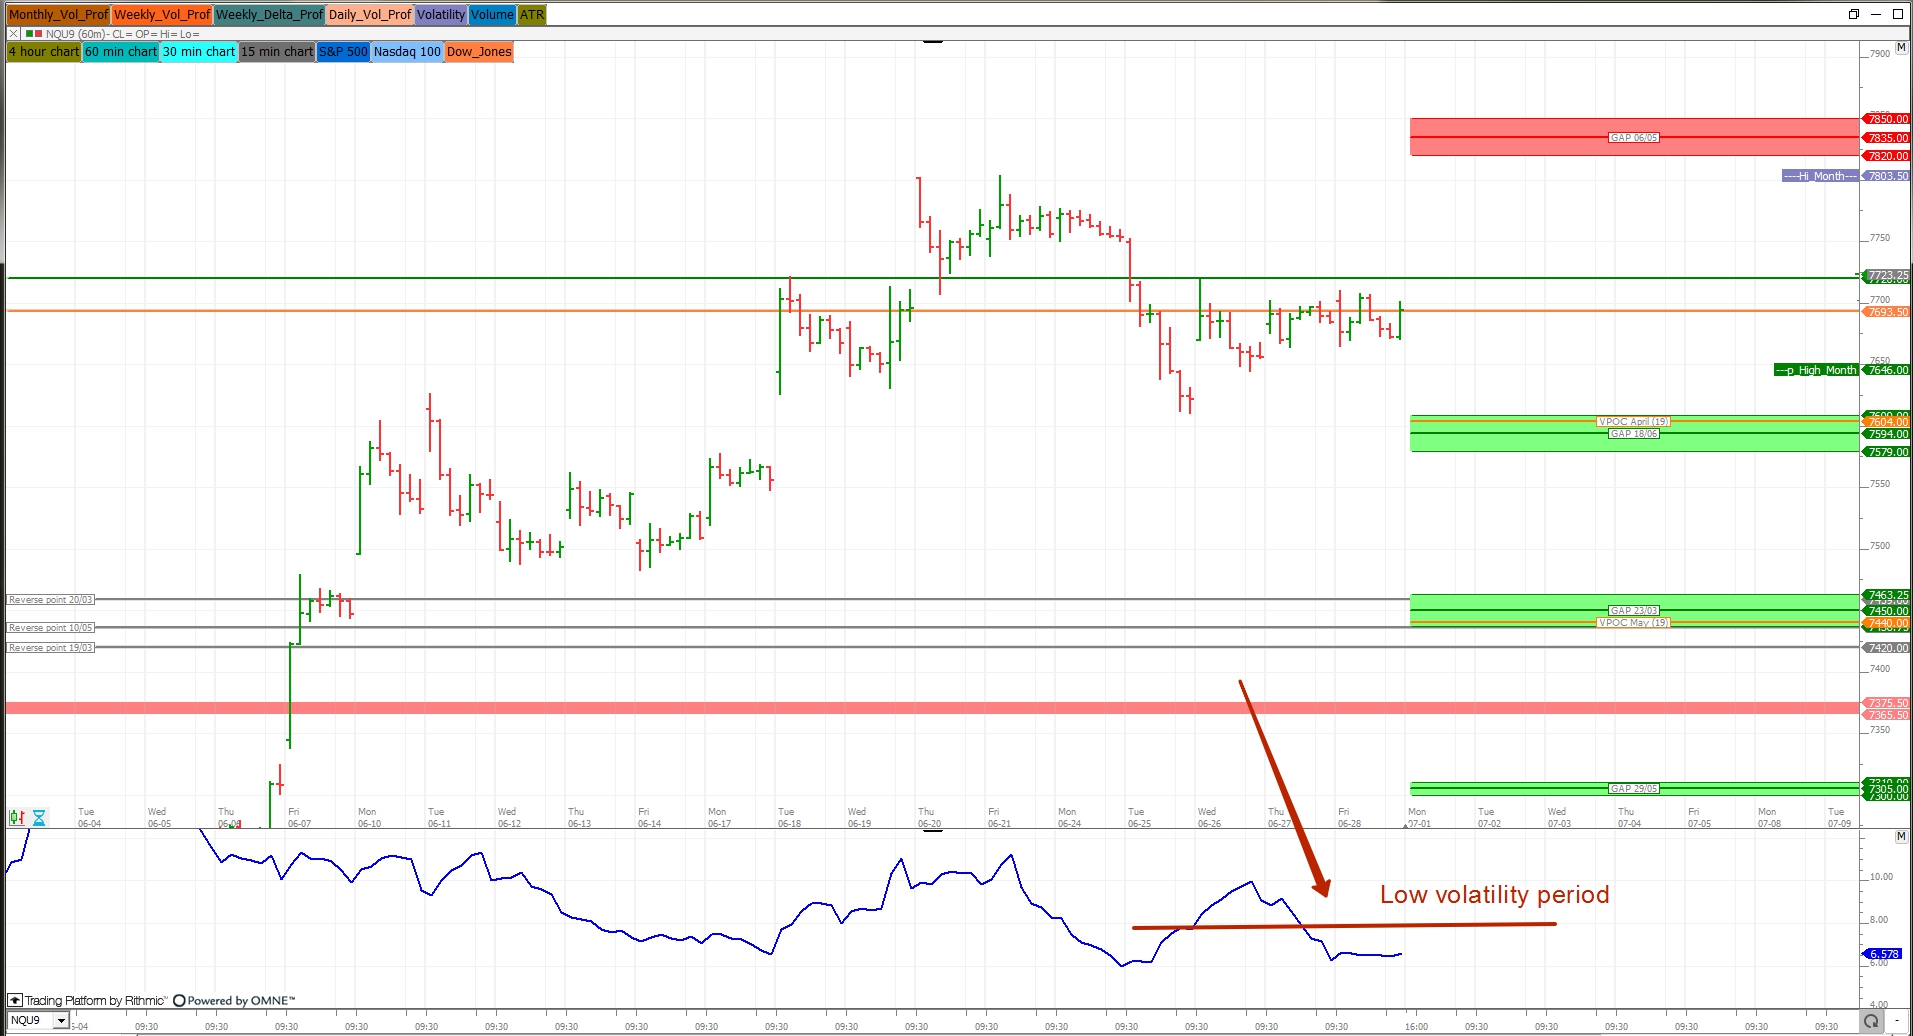This screenshot has width=1913, height=1036.
Task: Select the GAP 29/05 label
Action: (1634, 789)
